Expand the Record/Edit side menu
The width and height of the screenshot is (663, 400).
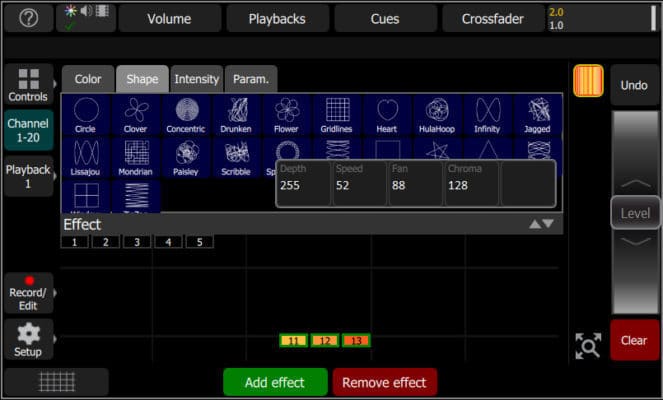(x=28, y=292)
